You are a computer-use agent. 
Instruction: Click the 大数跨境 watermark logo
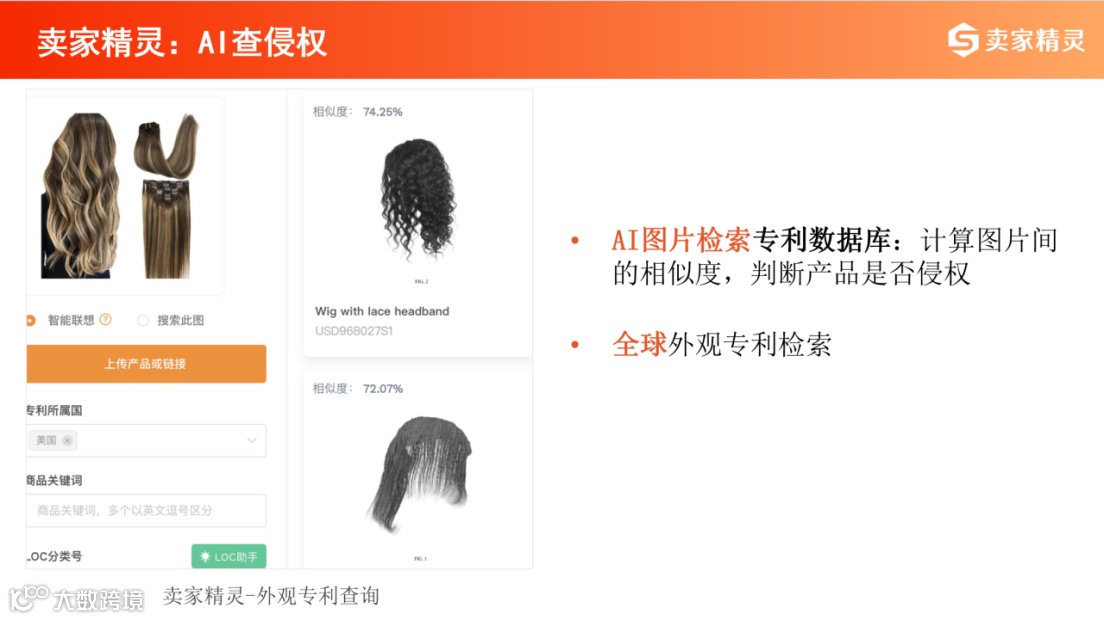click(x=76, y=599)
